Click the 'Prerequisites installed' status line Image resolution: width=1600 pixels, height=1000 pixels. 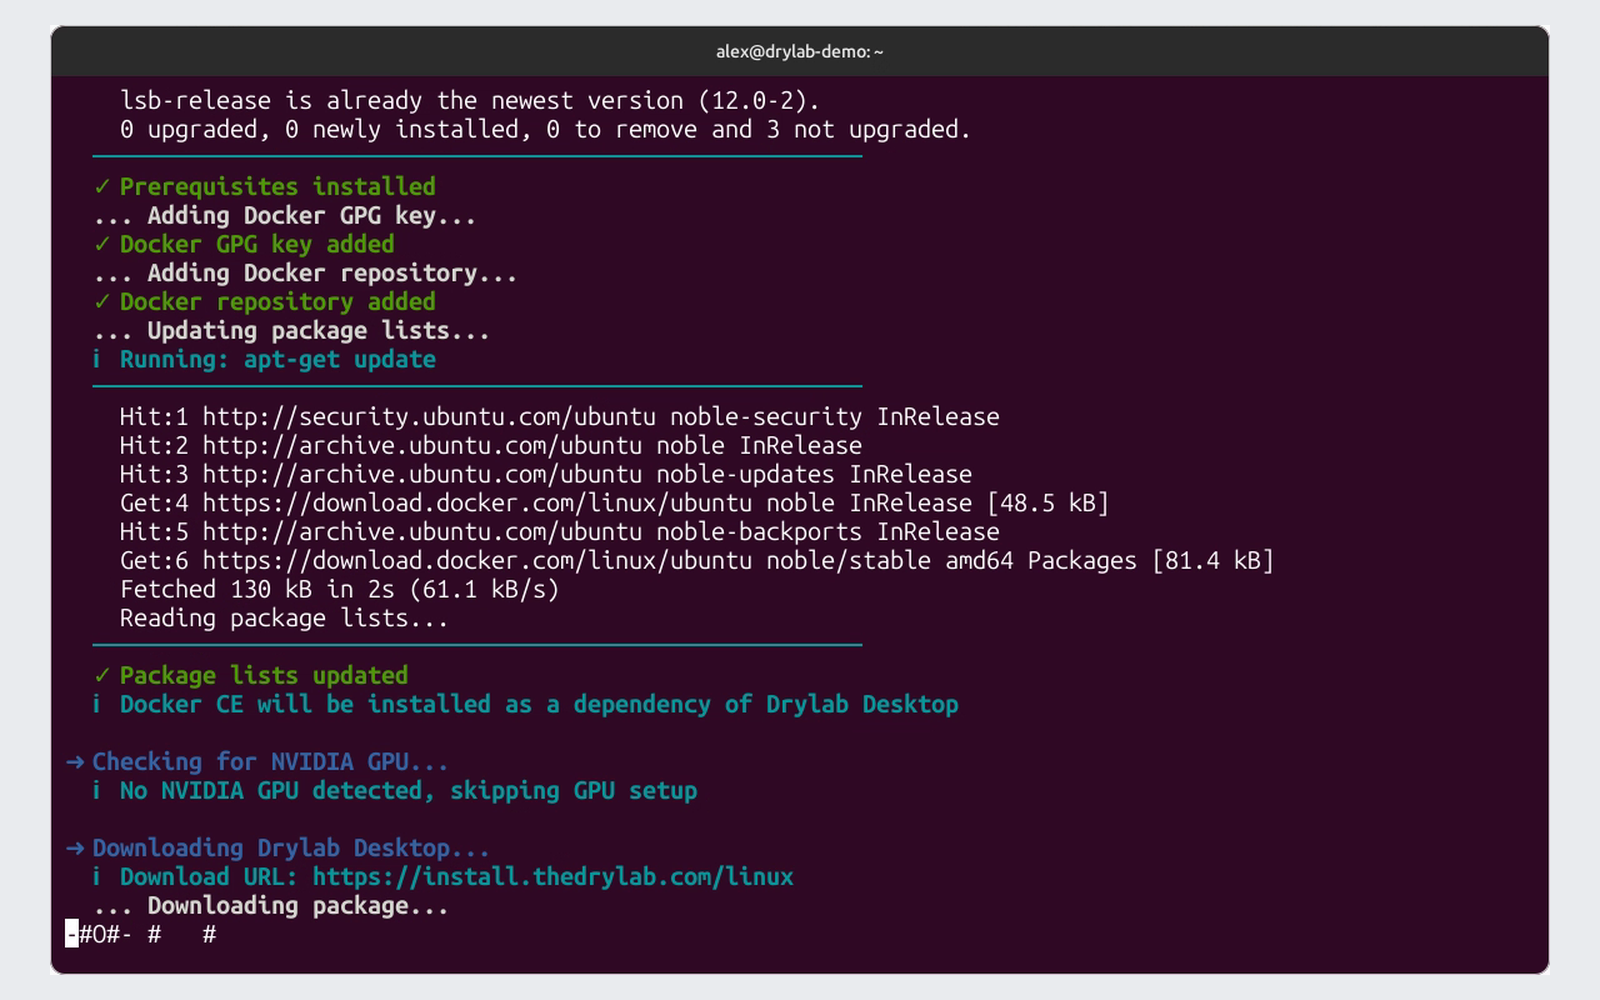coord(265,187)
